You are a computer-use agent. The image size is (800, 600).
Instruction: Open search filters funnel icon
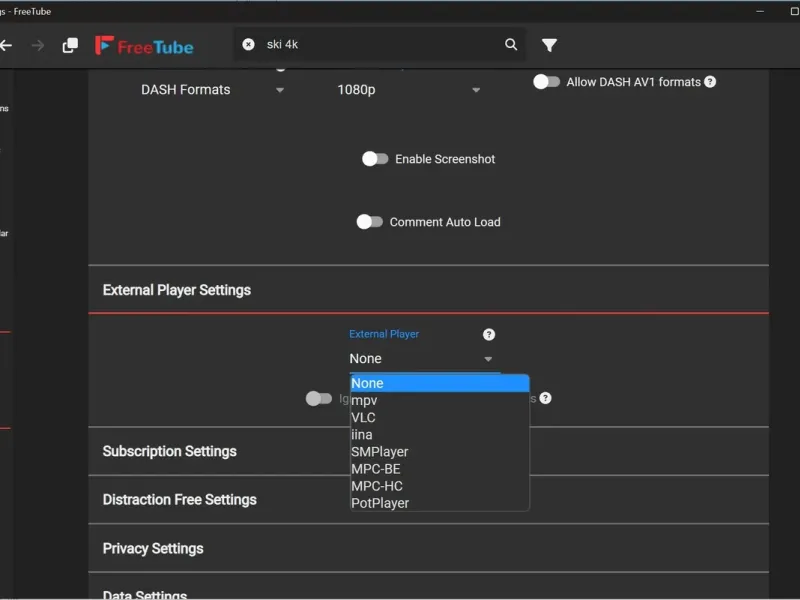click(x=549, y=45)
